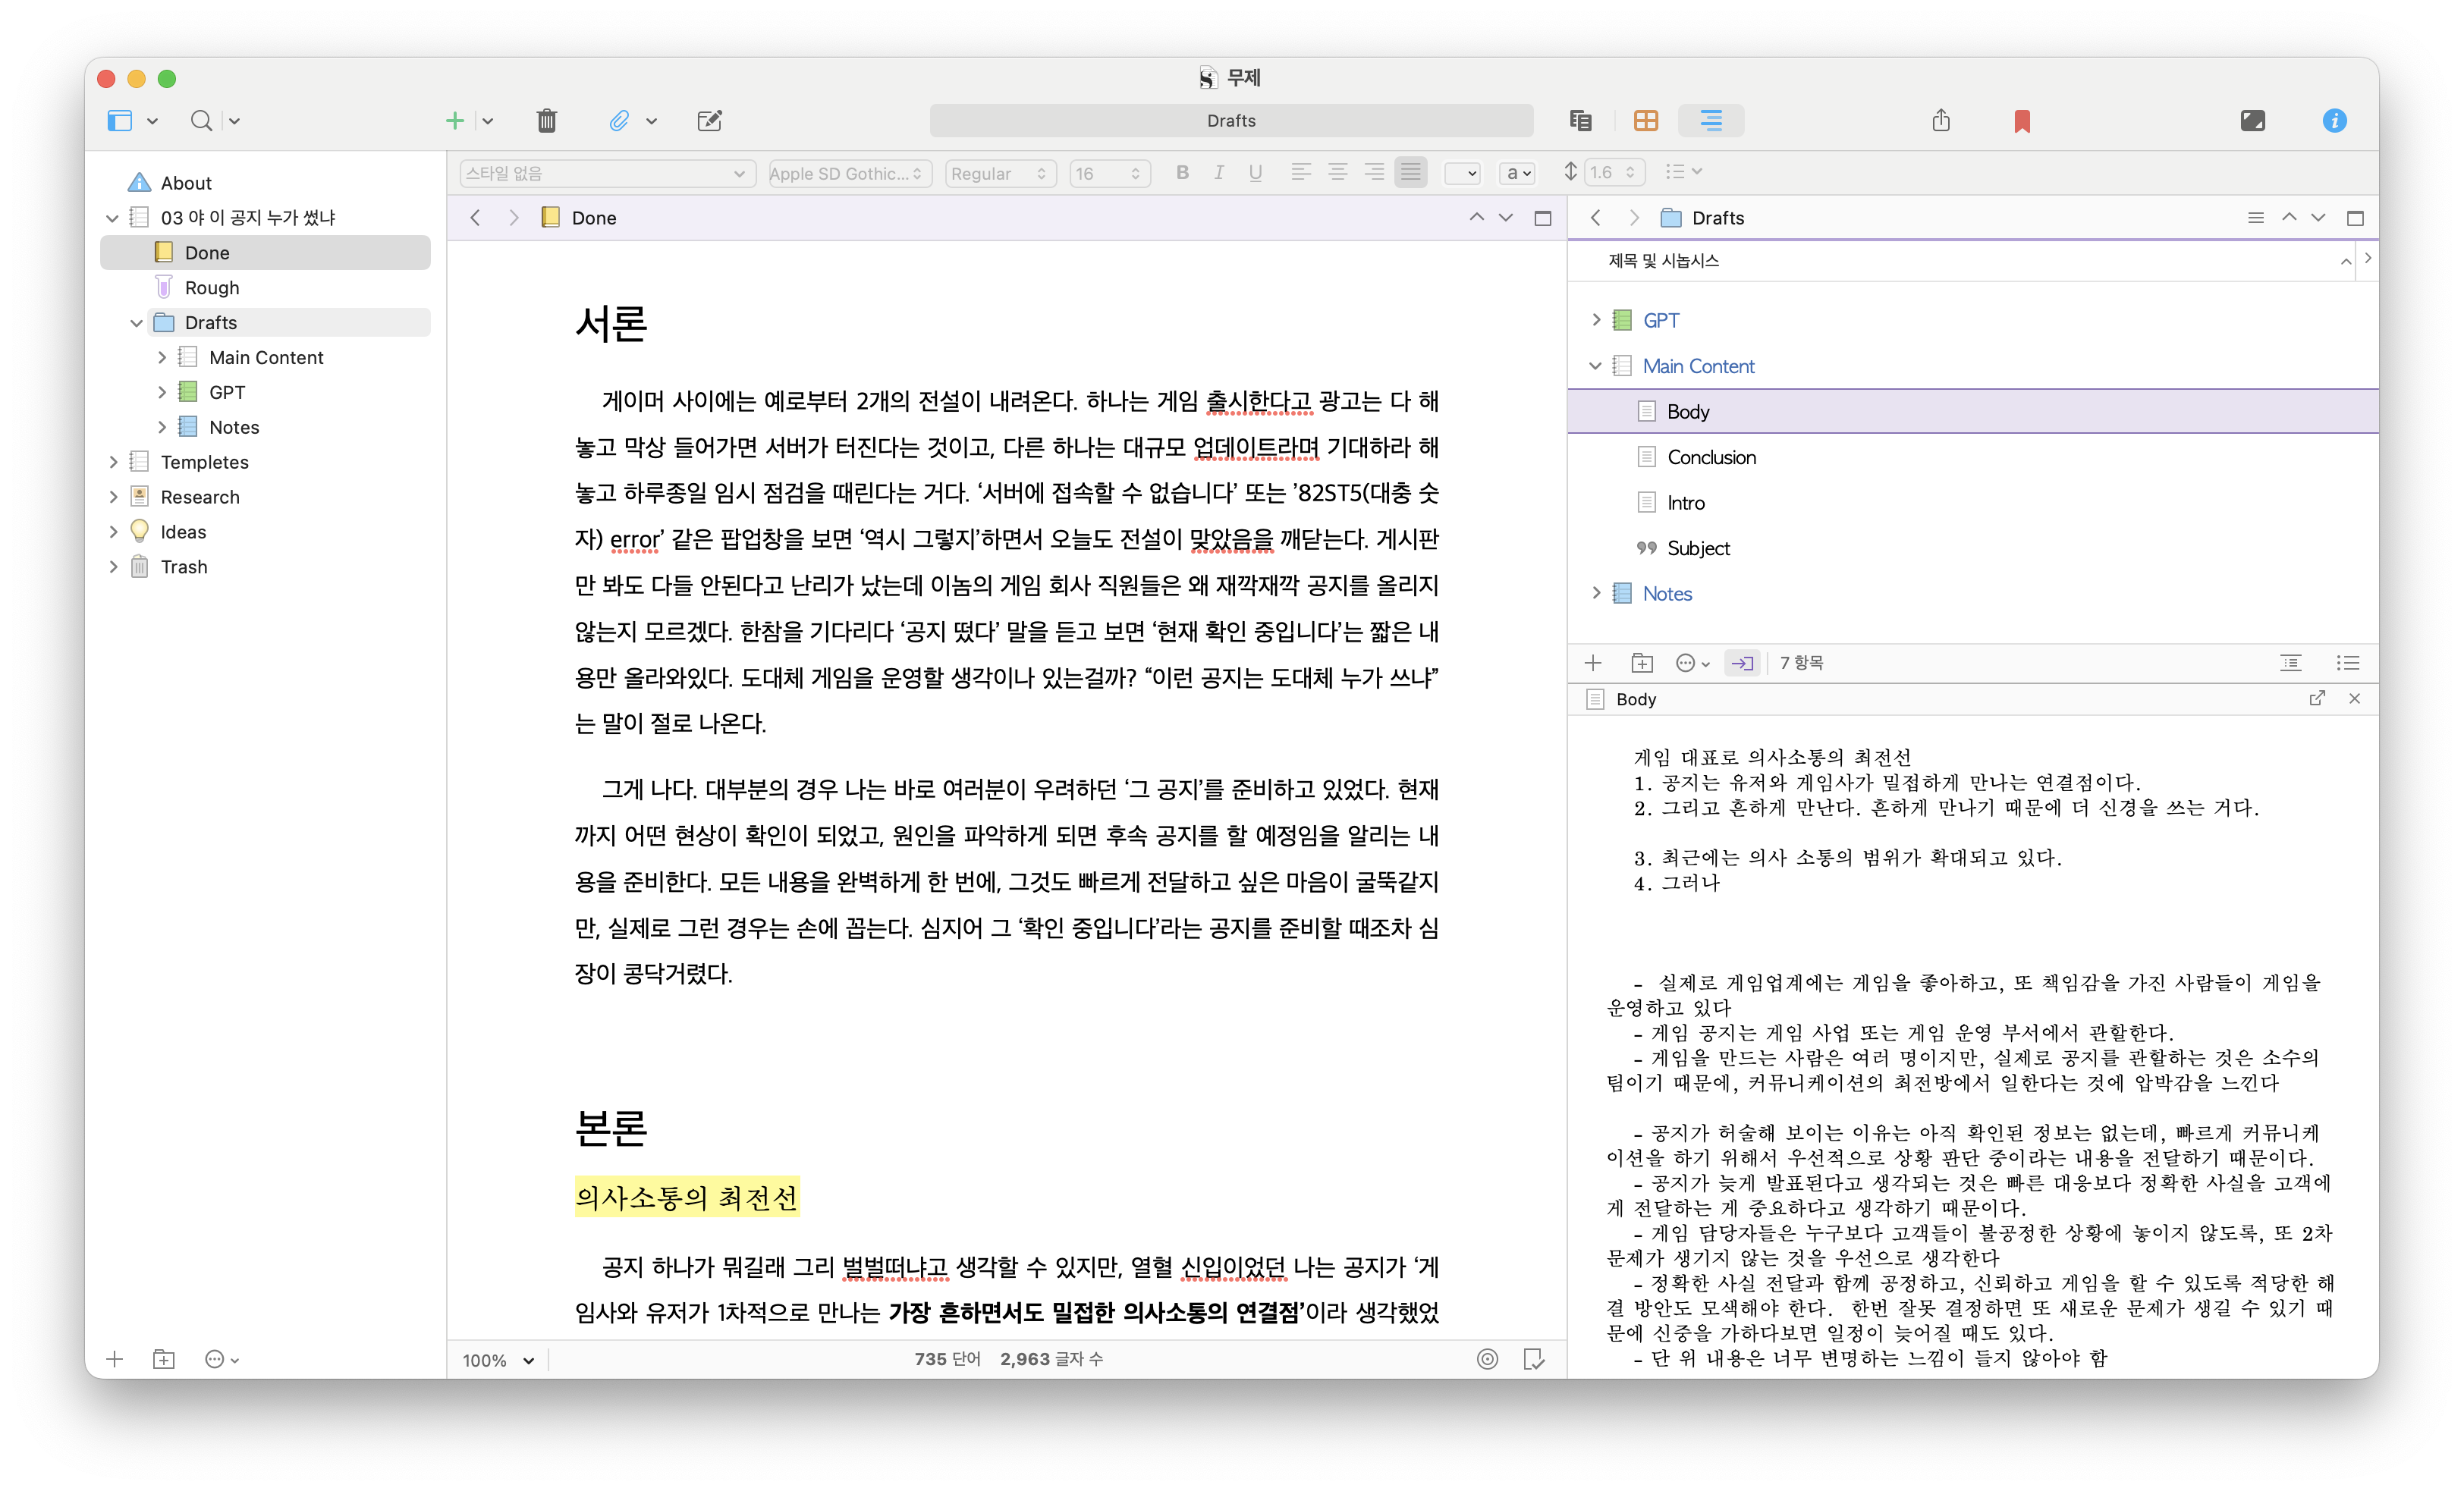Open the font family dropdown
Screen dimensions: 2464x1491
849,173
